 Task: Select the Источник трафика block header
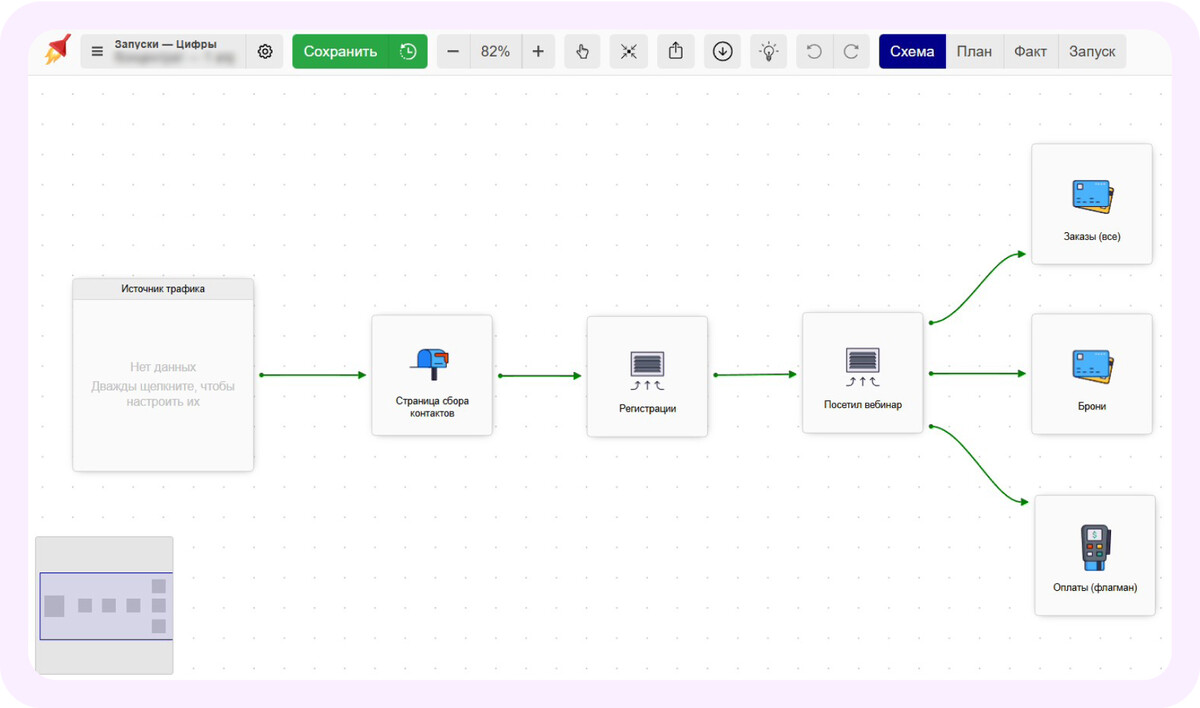click(163, 289)
